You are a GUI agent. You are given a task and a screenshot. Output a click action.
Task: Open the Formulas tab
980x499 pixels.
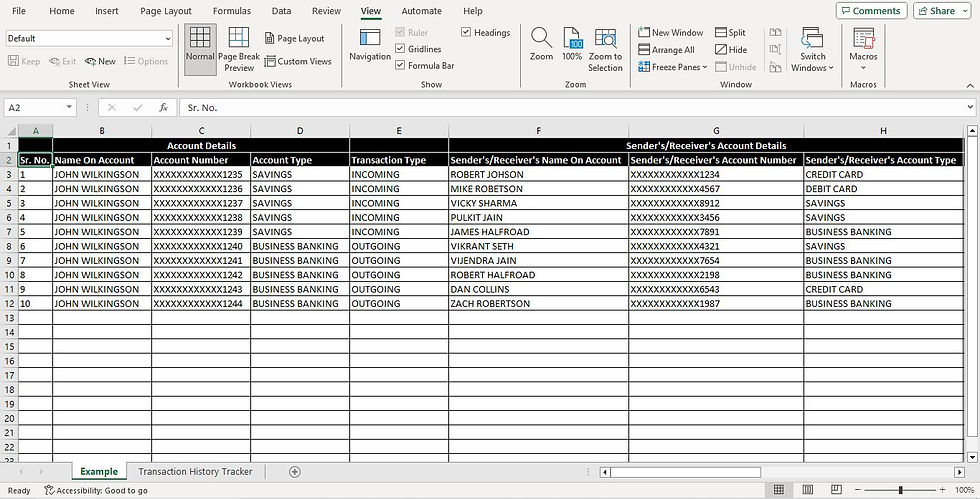[232, 11]
